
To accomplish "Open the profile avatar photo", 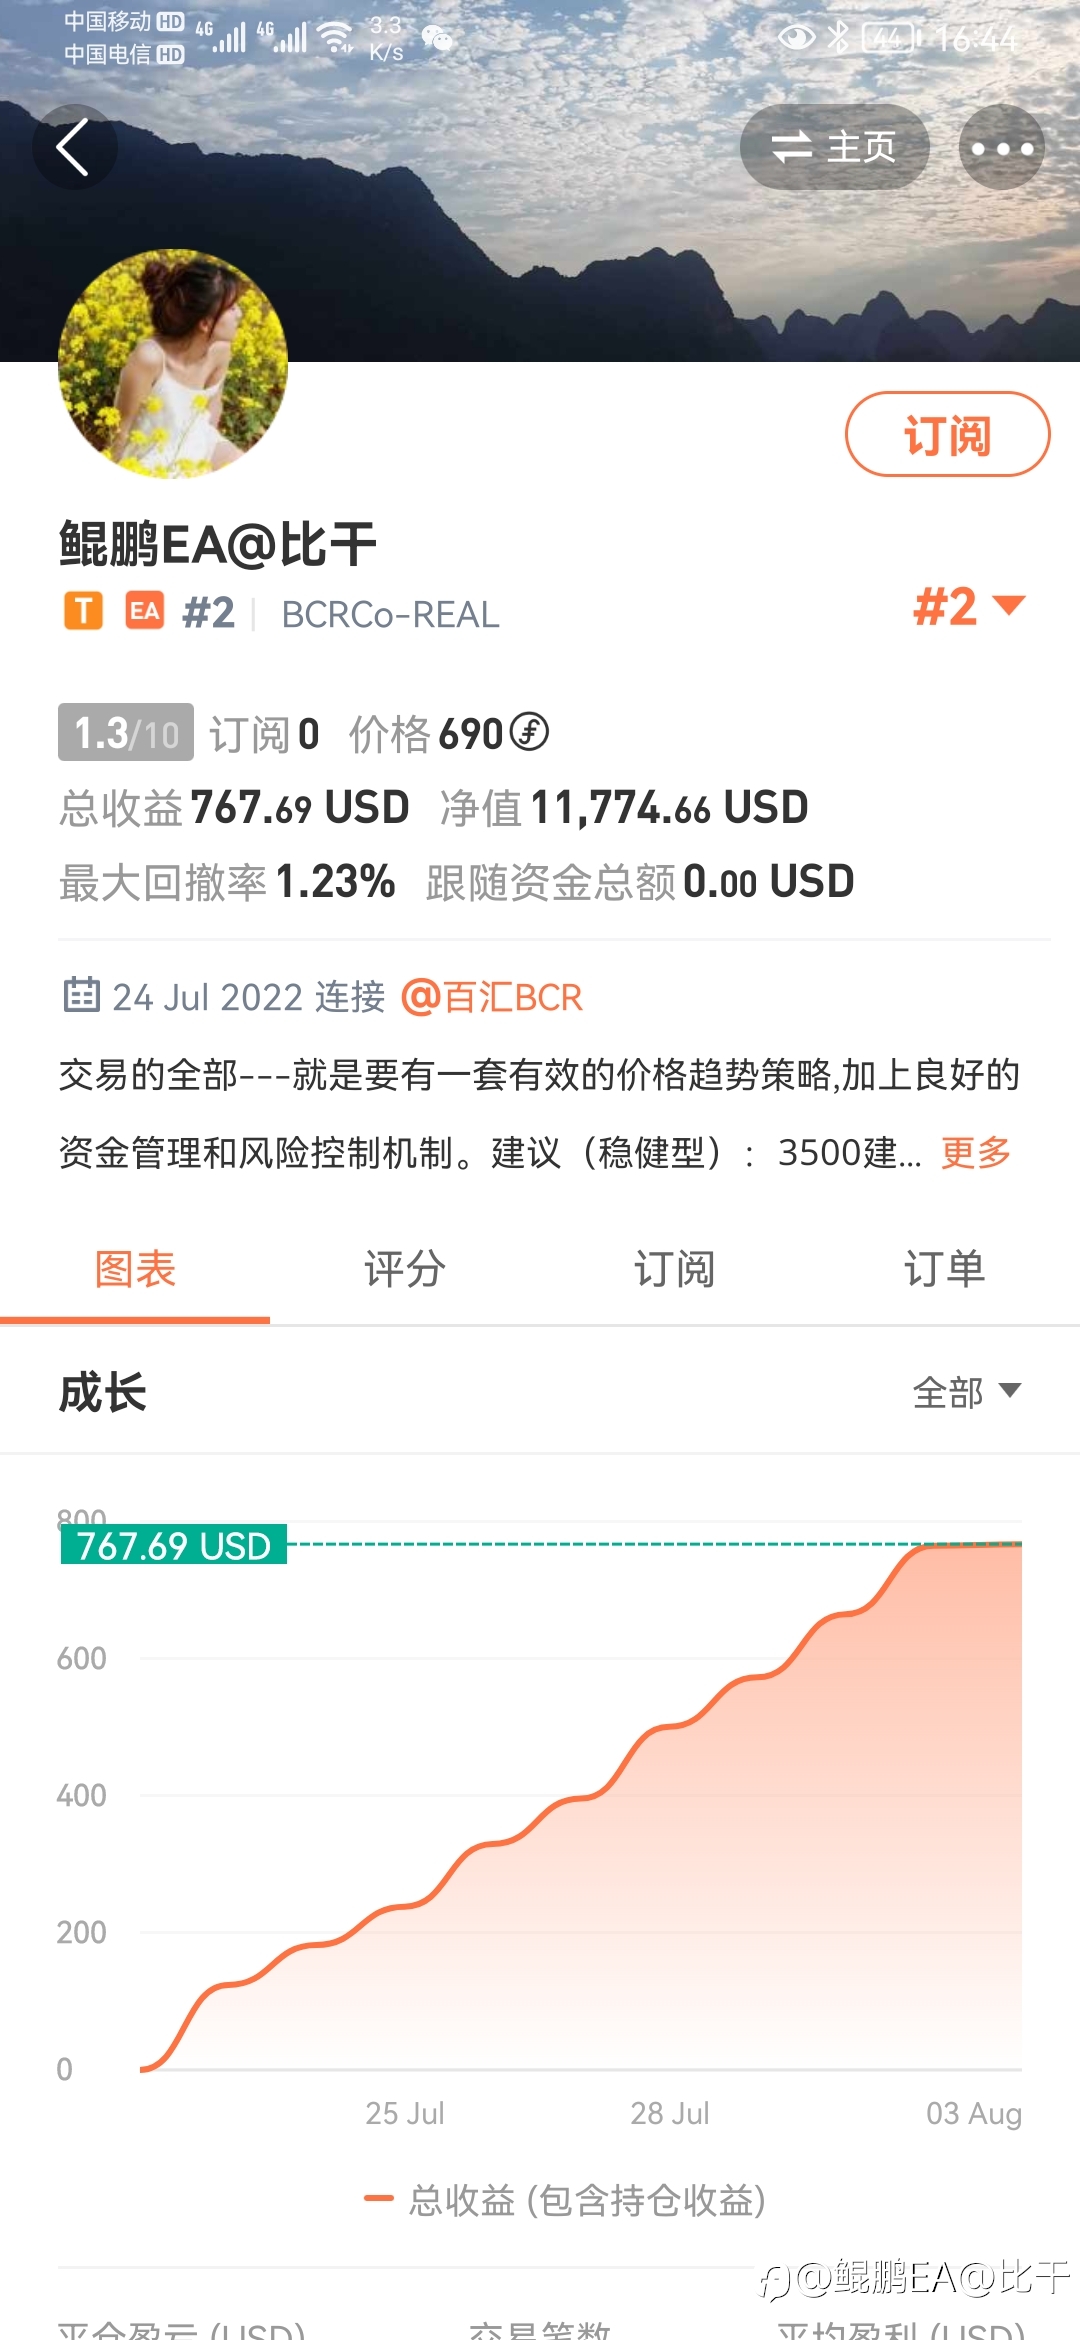I will [x=173, y=363].
